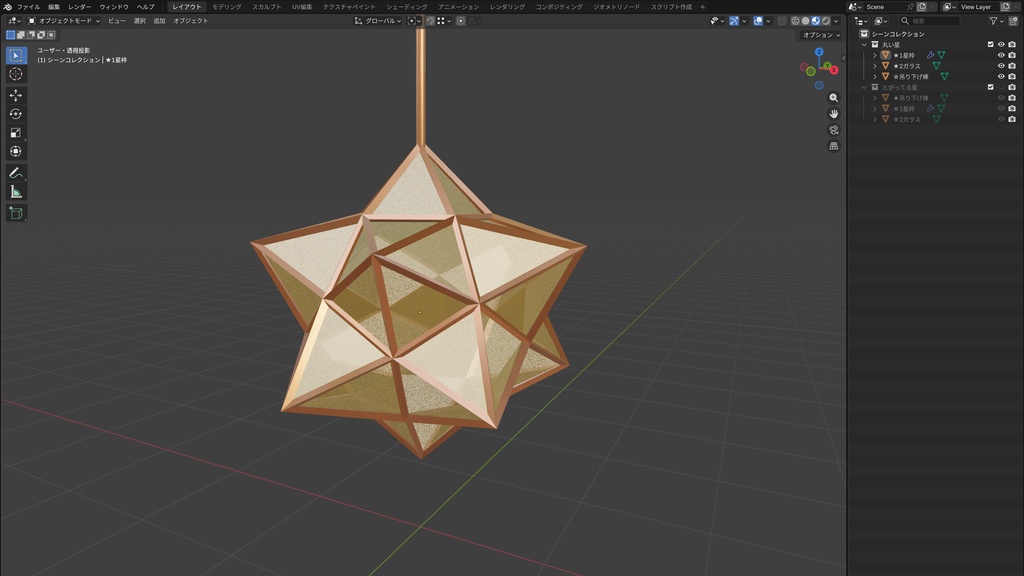Click the Y axis on navigation gizmo
Viewport: 1024px width, 576px height.
tap(827, 65)
